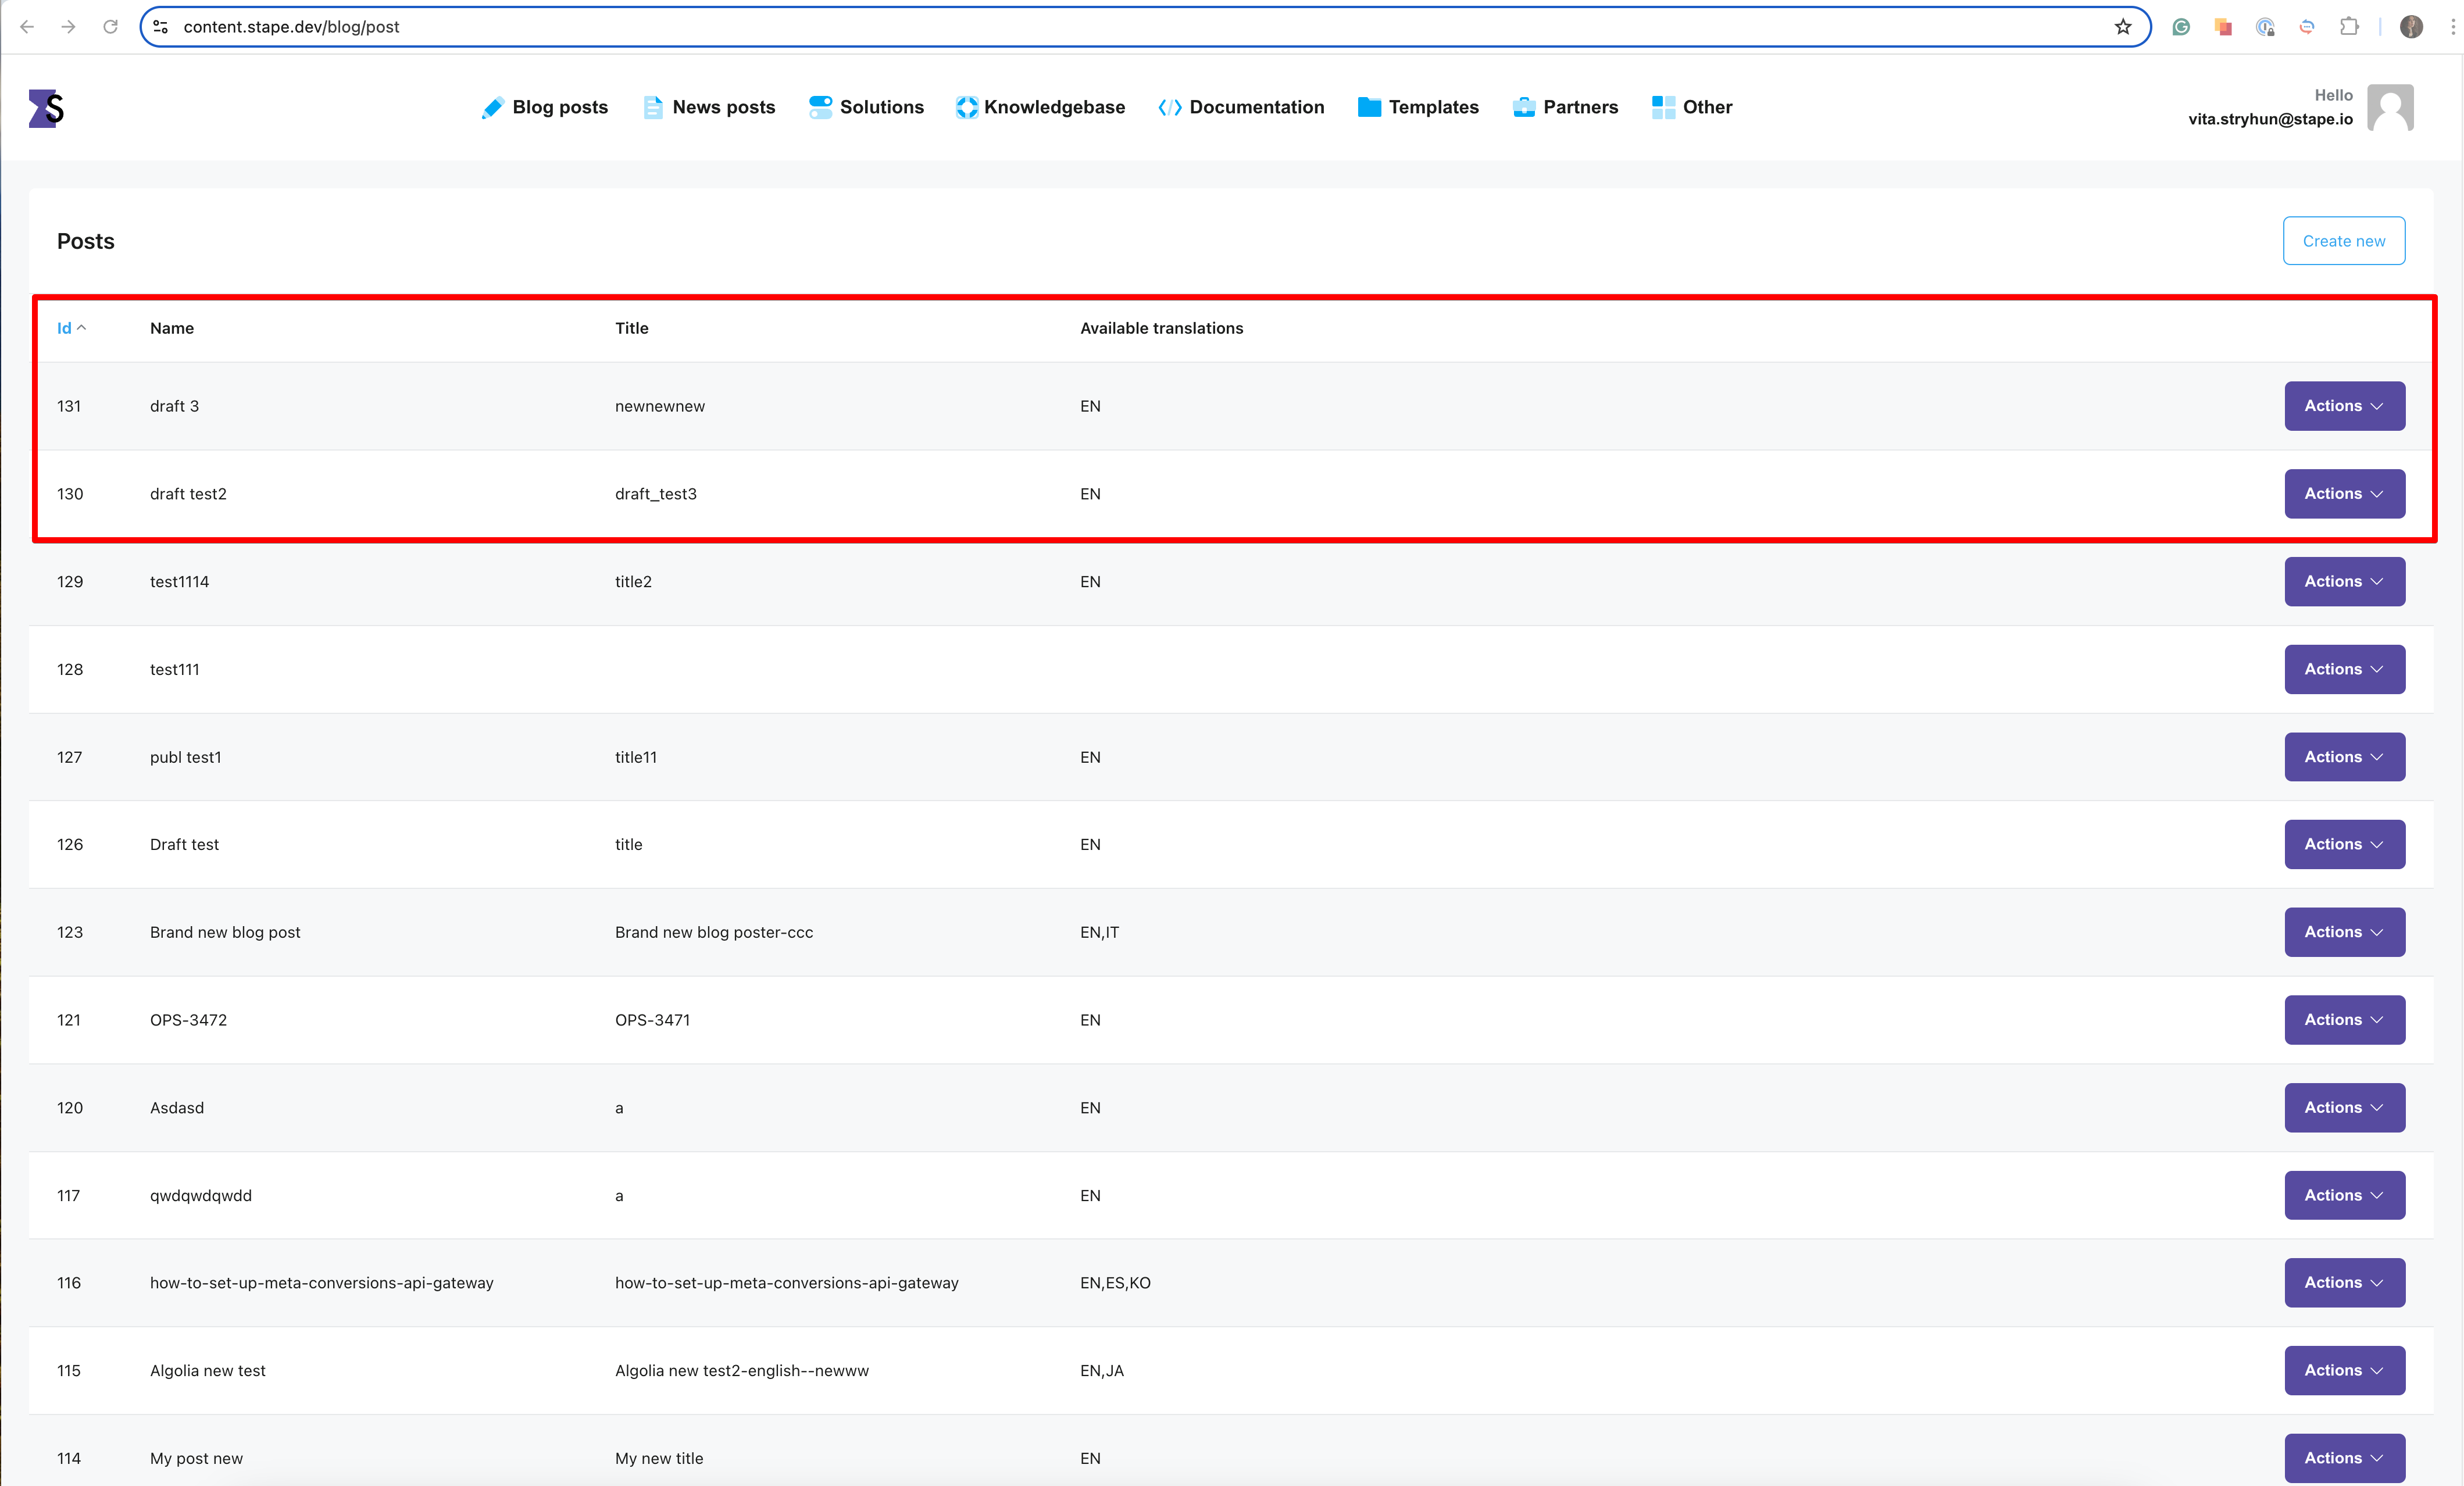Viewport: 2464px width, 1486px height.
Task: Click the Solutions toggle icon
Action: pyautogui.click(x=820, y=108)
